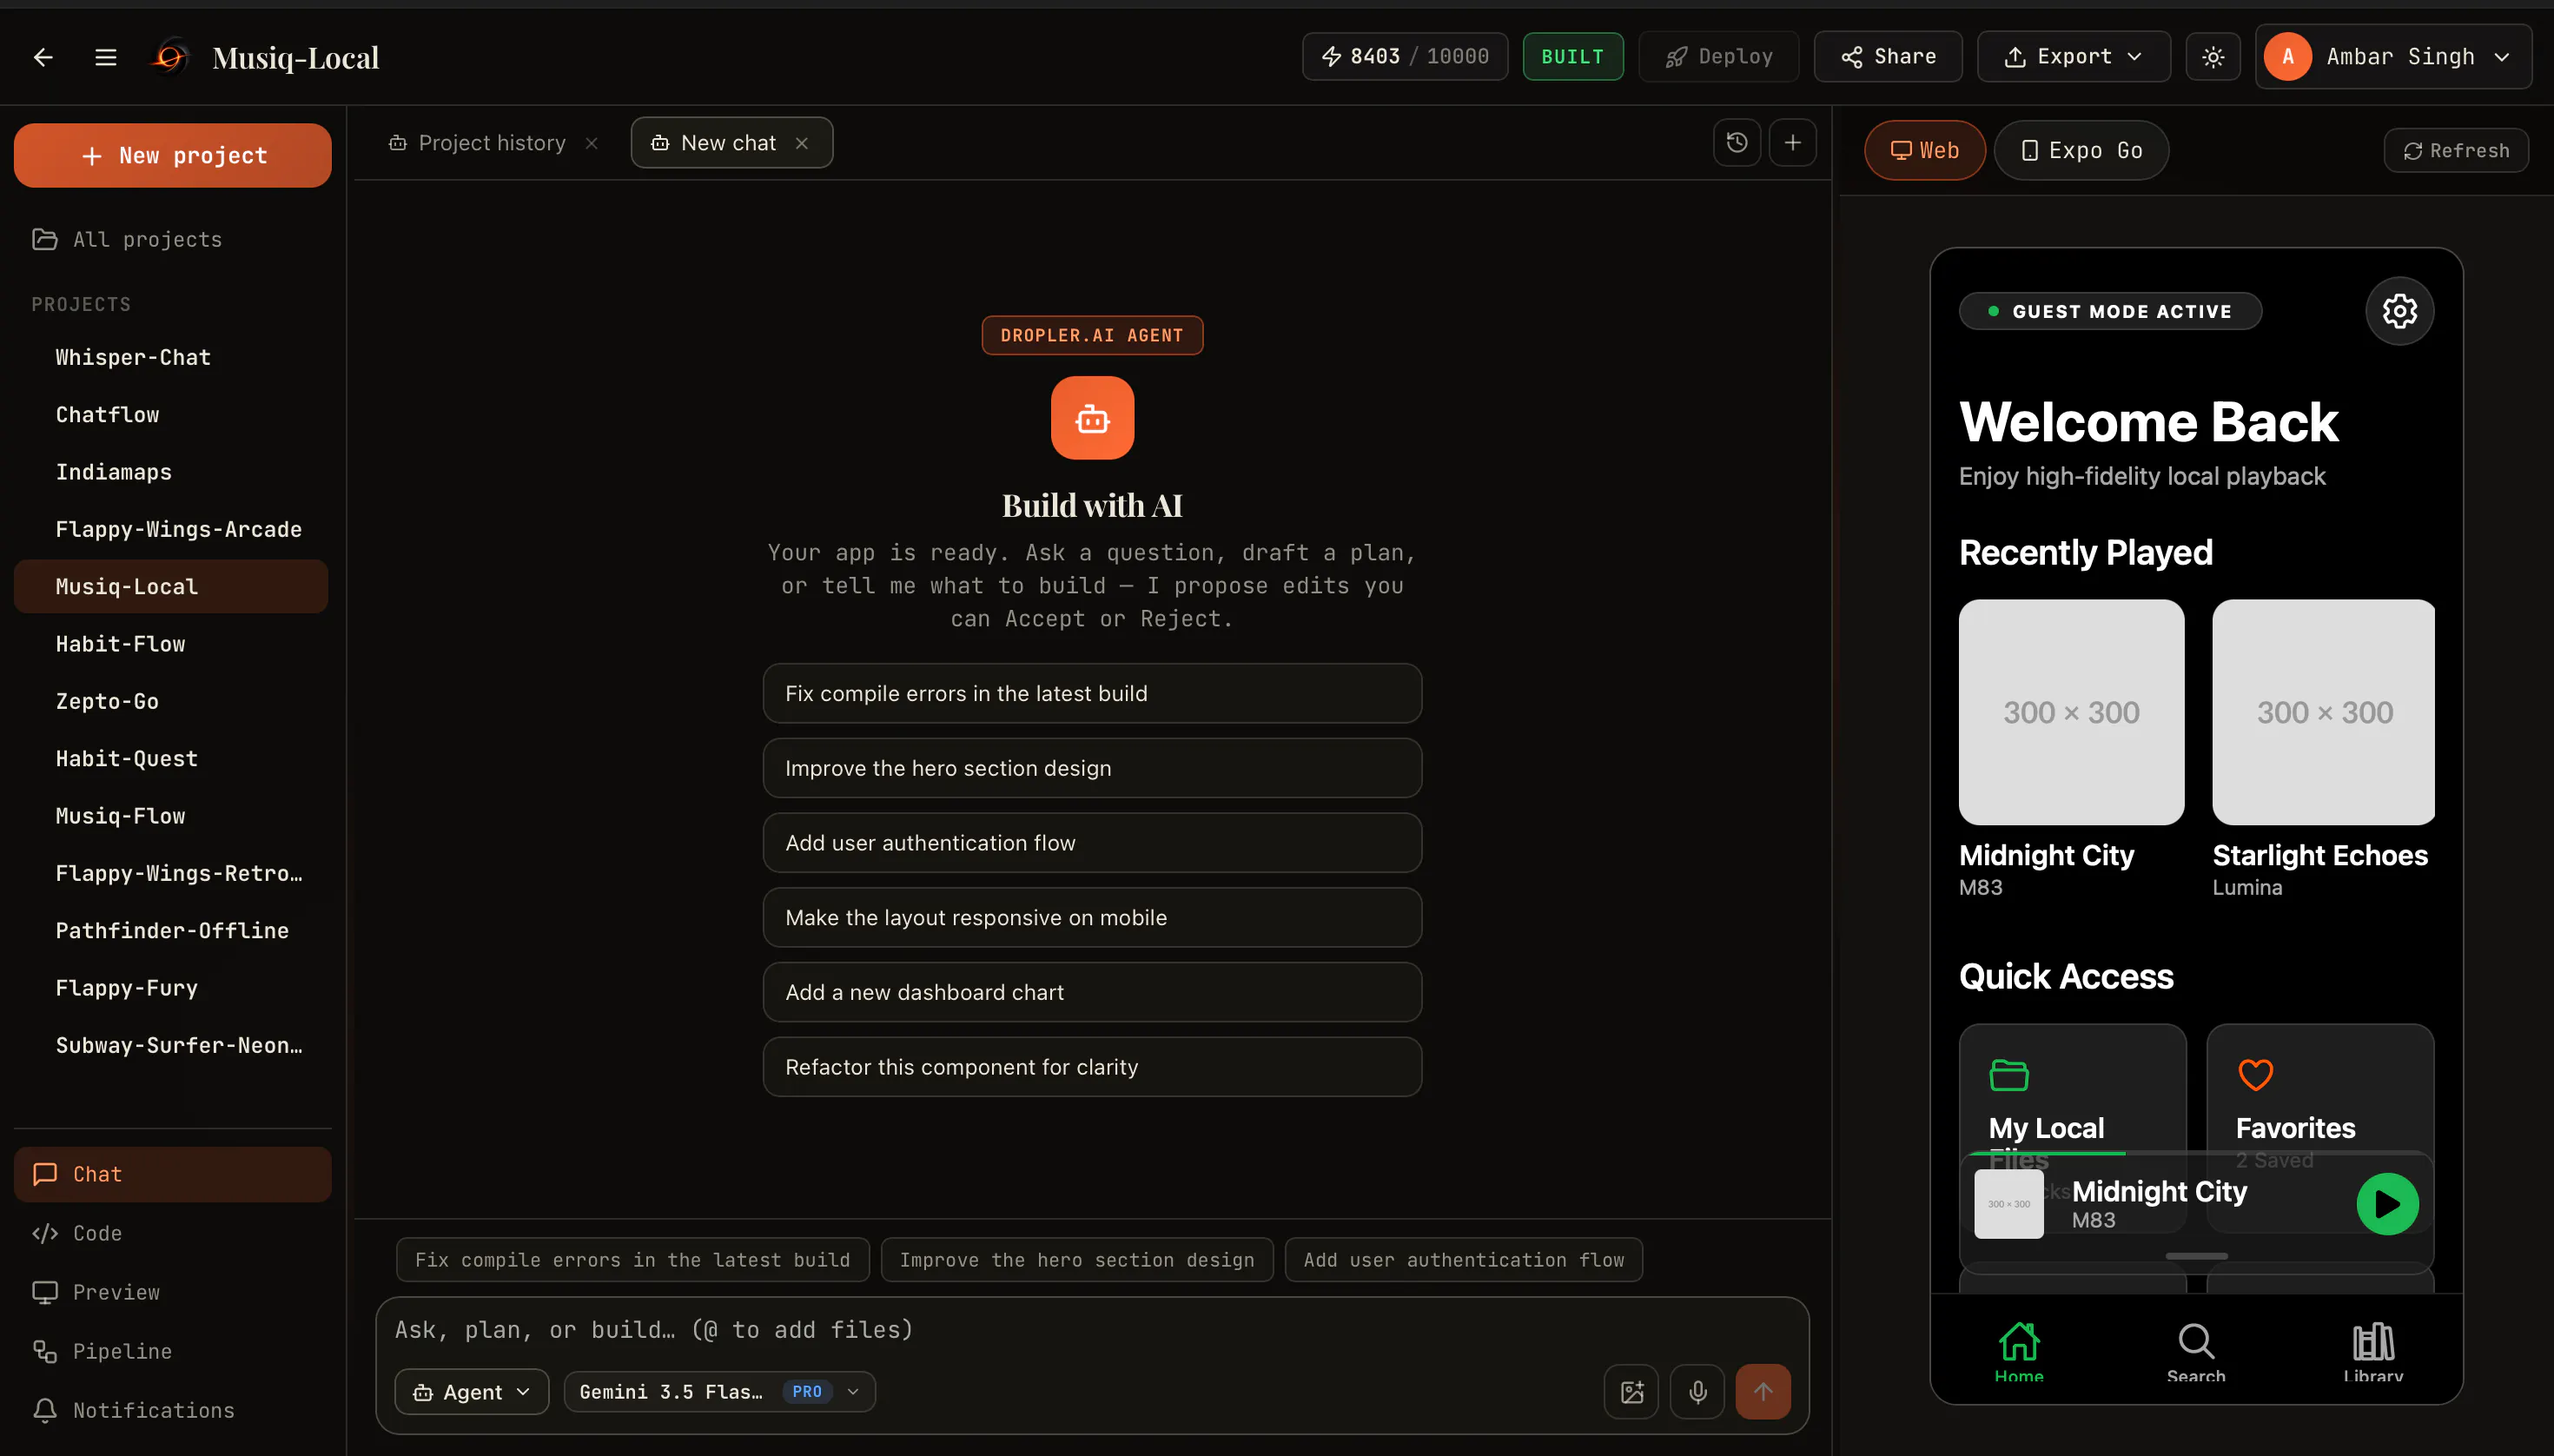The image size is (2554, 1456).
Task: Click the orange robot agent icon
Action: 1092,418
